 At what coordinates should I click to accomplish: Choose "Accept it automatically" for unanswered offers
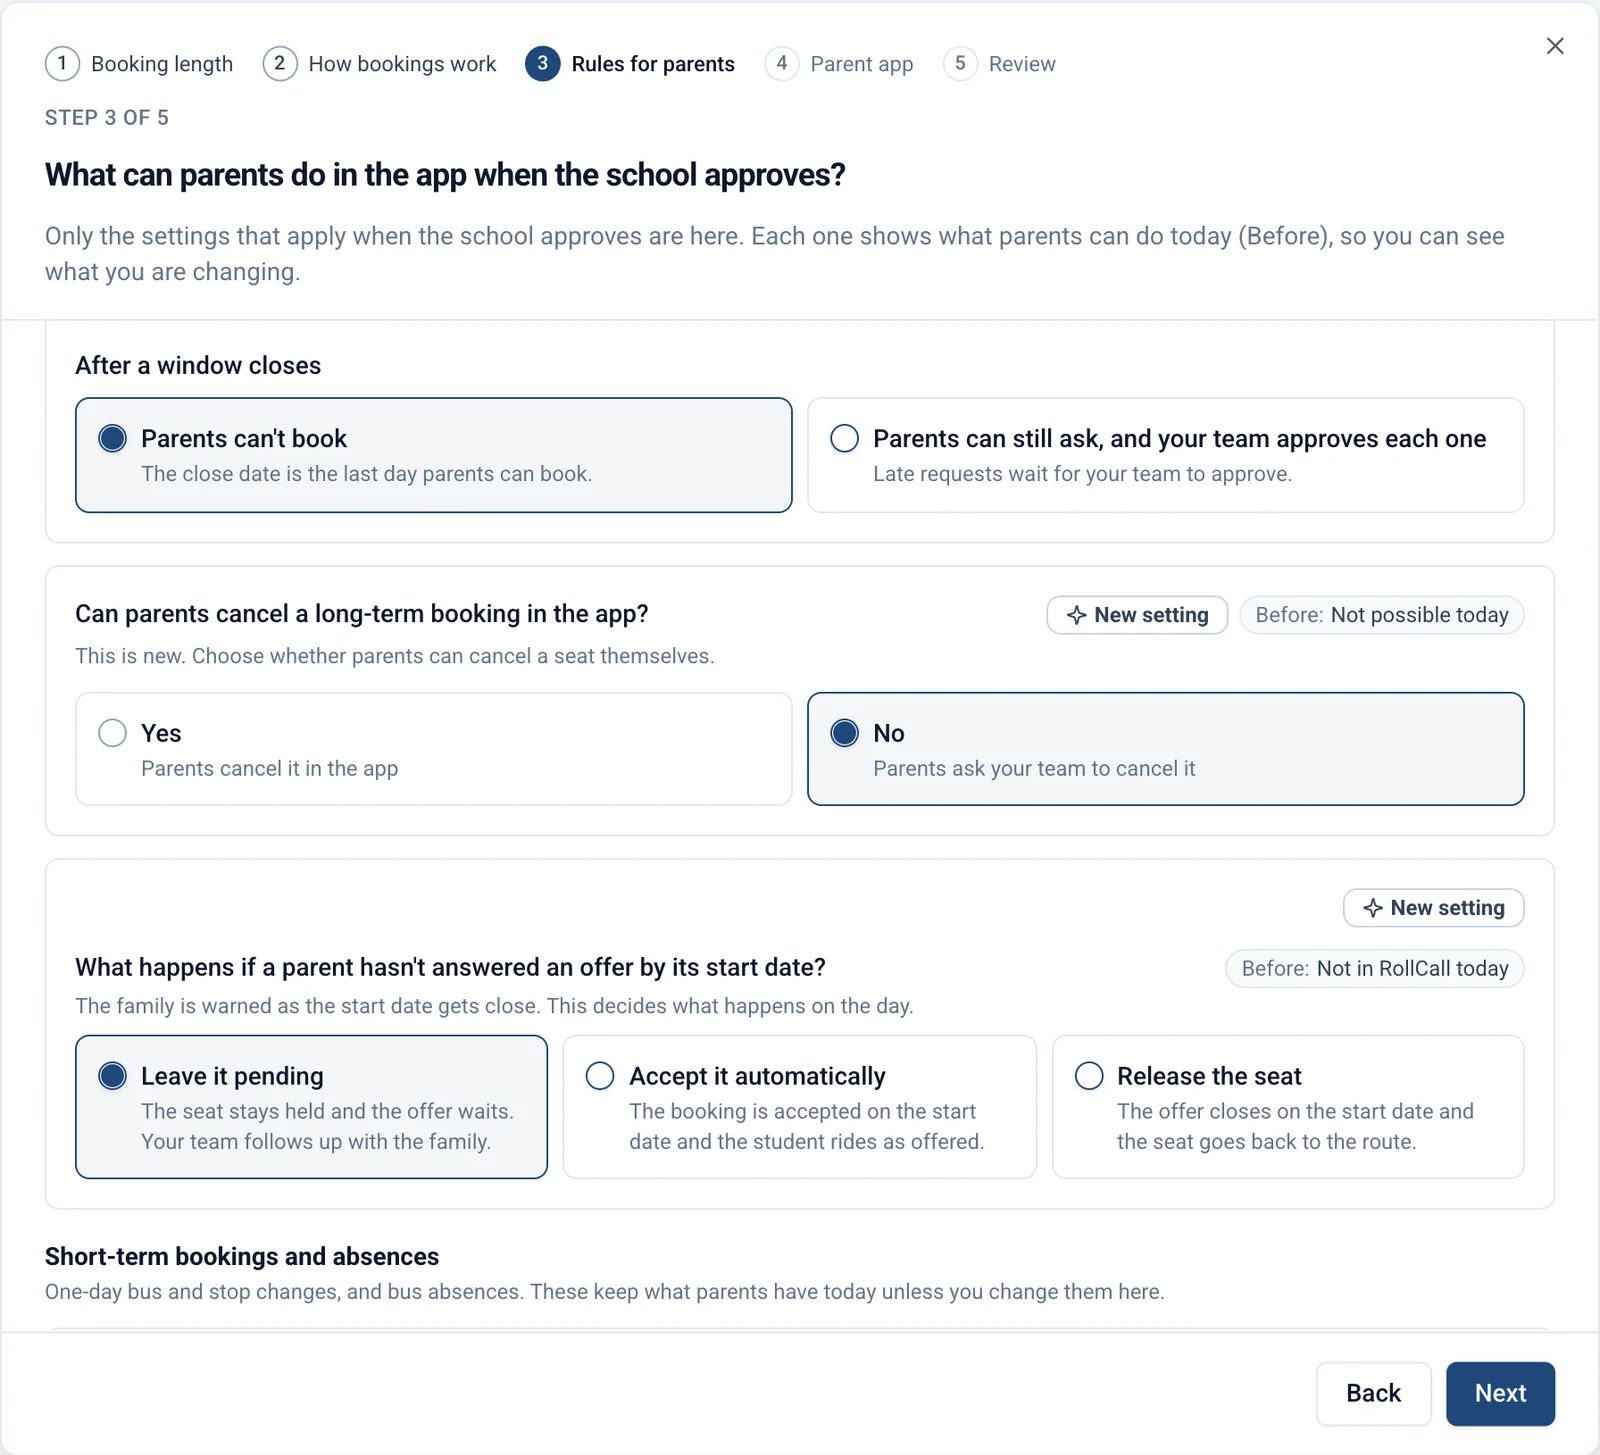(x=800, y=1107)
